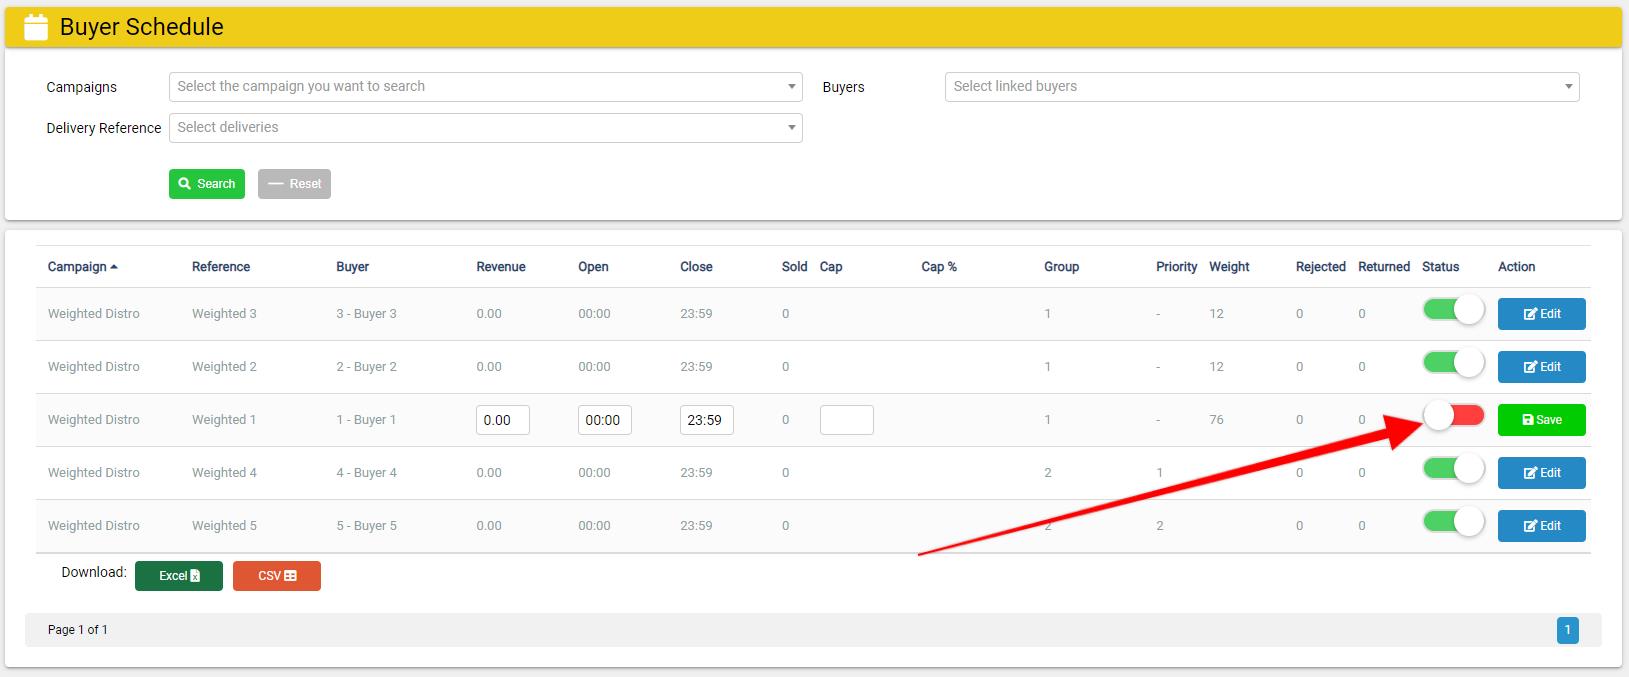Click the empty Cap input for Weighted 1
This screenshot has width=1629, height=677.
click(847, 420)
